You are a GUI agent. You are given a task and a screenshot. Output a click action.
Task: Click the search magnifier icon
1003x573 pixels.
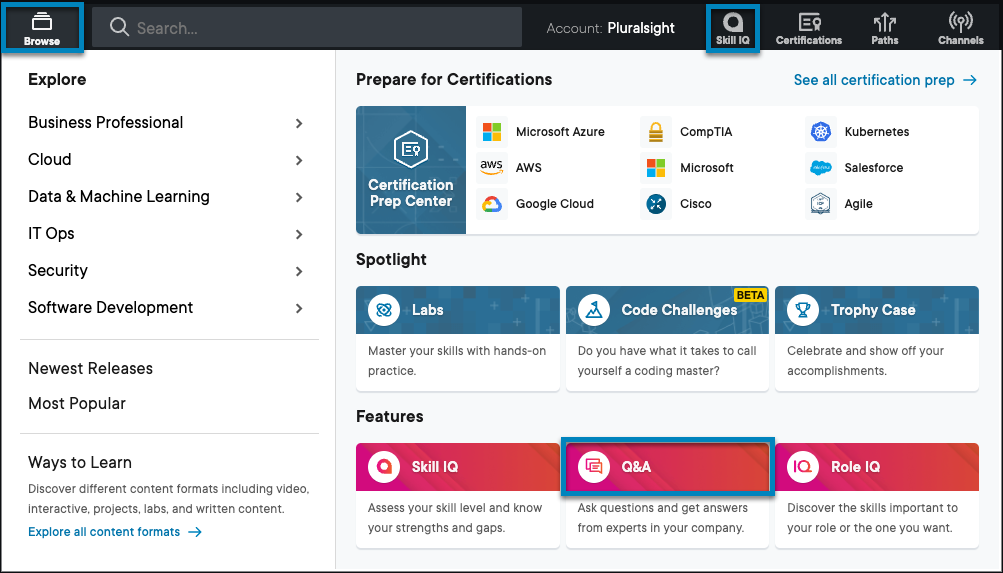click(x=119, y=27)
